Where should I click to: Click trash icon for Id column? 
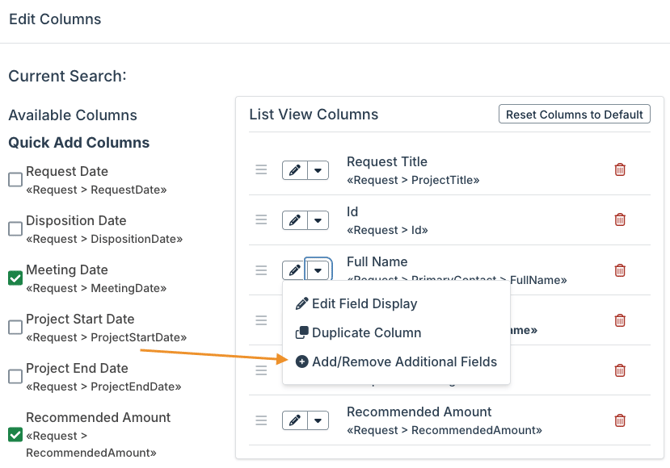(x=620, y=220)
